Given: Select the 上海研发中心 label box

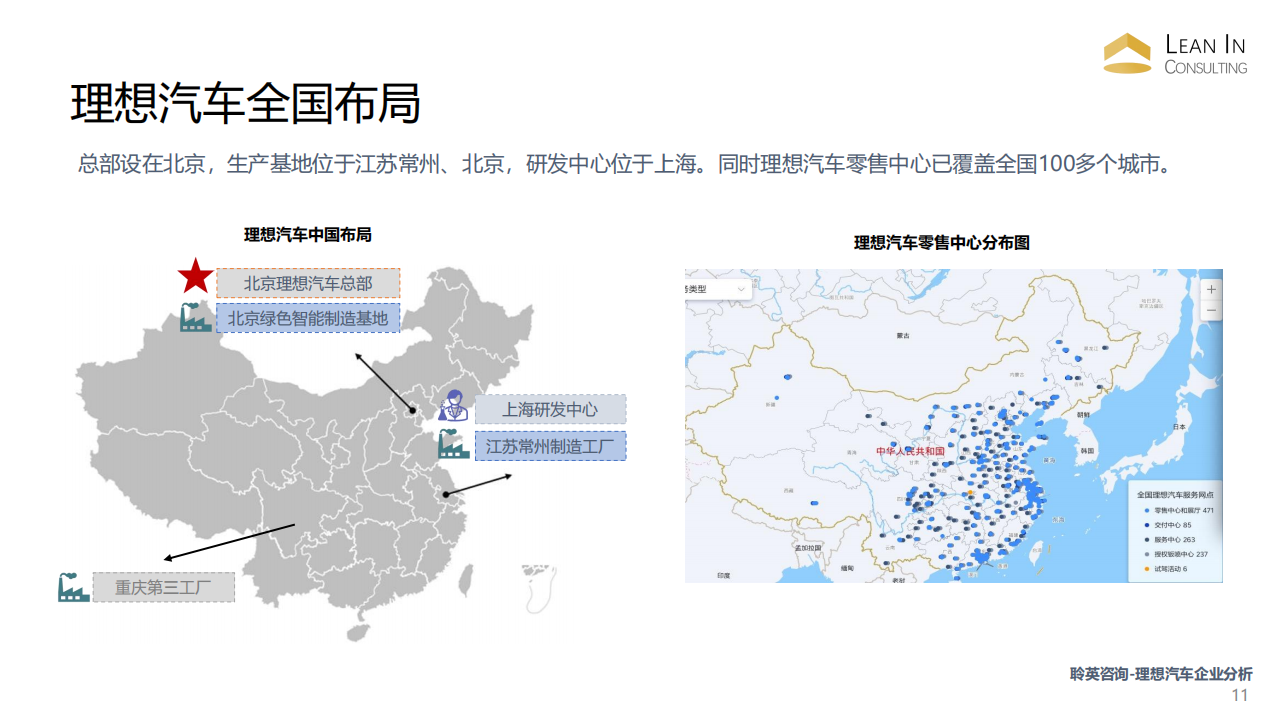Looking at the screenshot, I should point(550,409).
